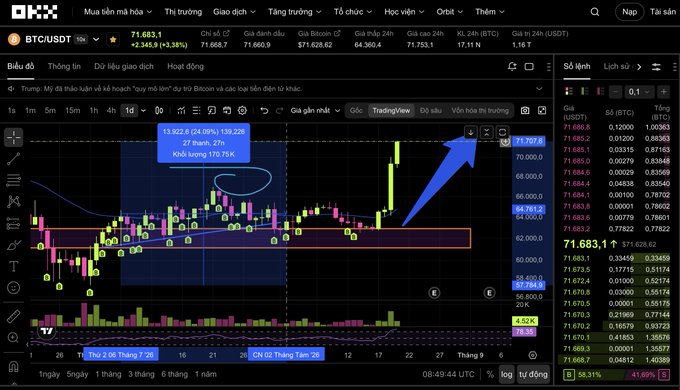
Task: Click the fullscreen expand chart icon
Action: pos(542,110)
